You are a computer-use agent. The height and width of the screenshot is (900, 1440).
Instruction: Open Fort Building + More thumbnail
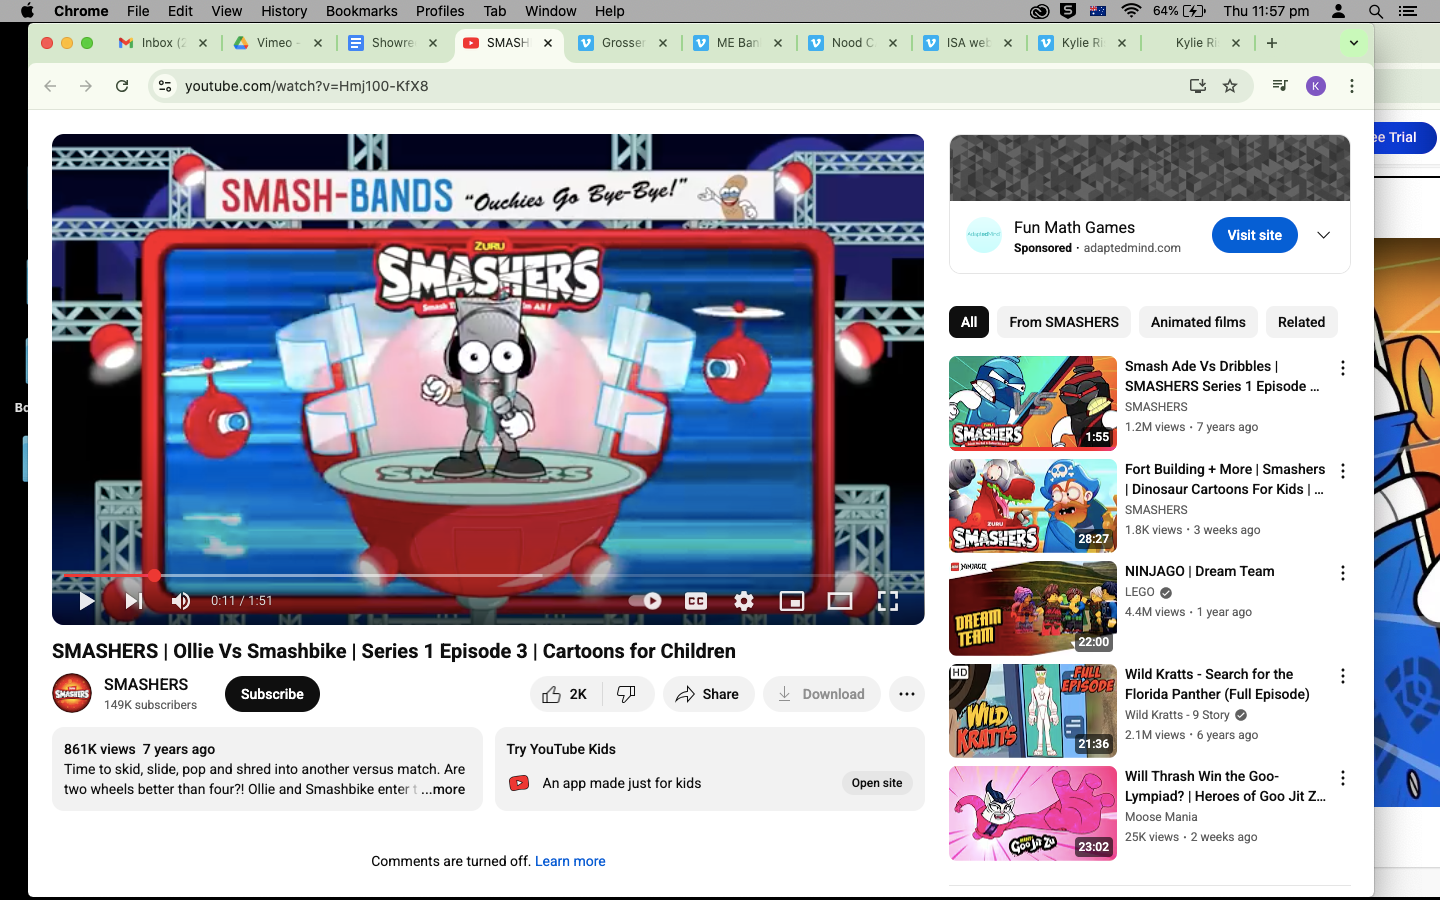pyautogui.click(x=1033, y=506)
